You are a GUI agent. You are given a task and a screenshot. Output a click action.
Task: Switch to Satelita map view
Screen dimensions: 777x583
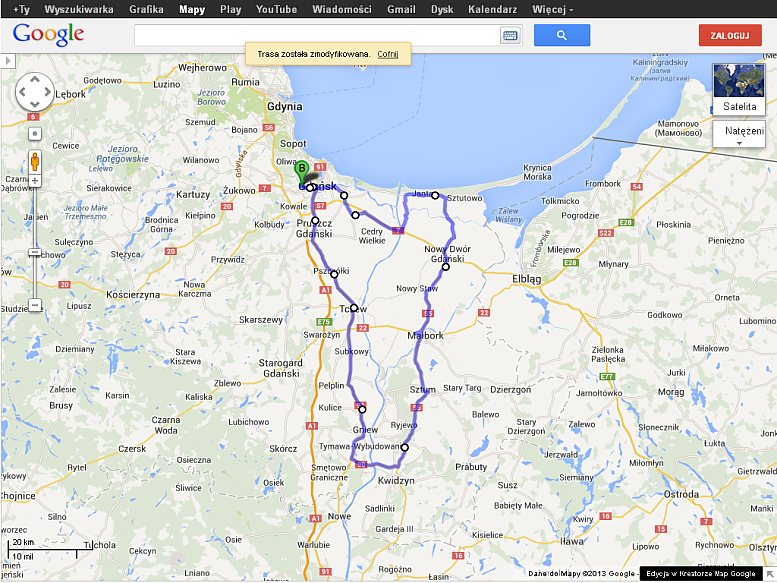pyautogui.click(x=739, y=89)
